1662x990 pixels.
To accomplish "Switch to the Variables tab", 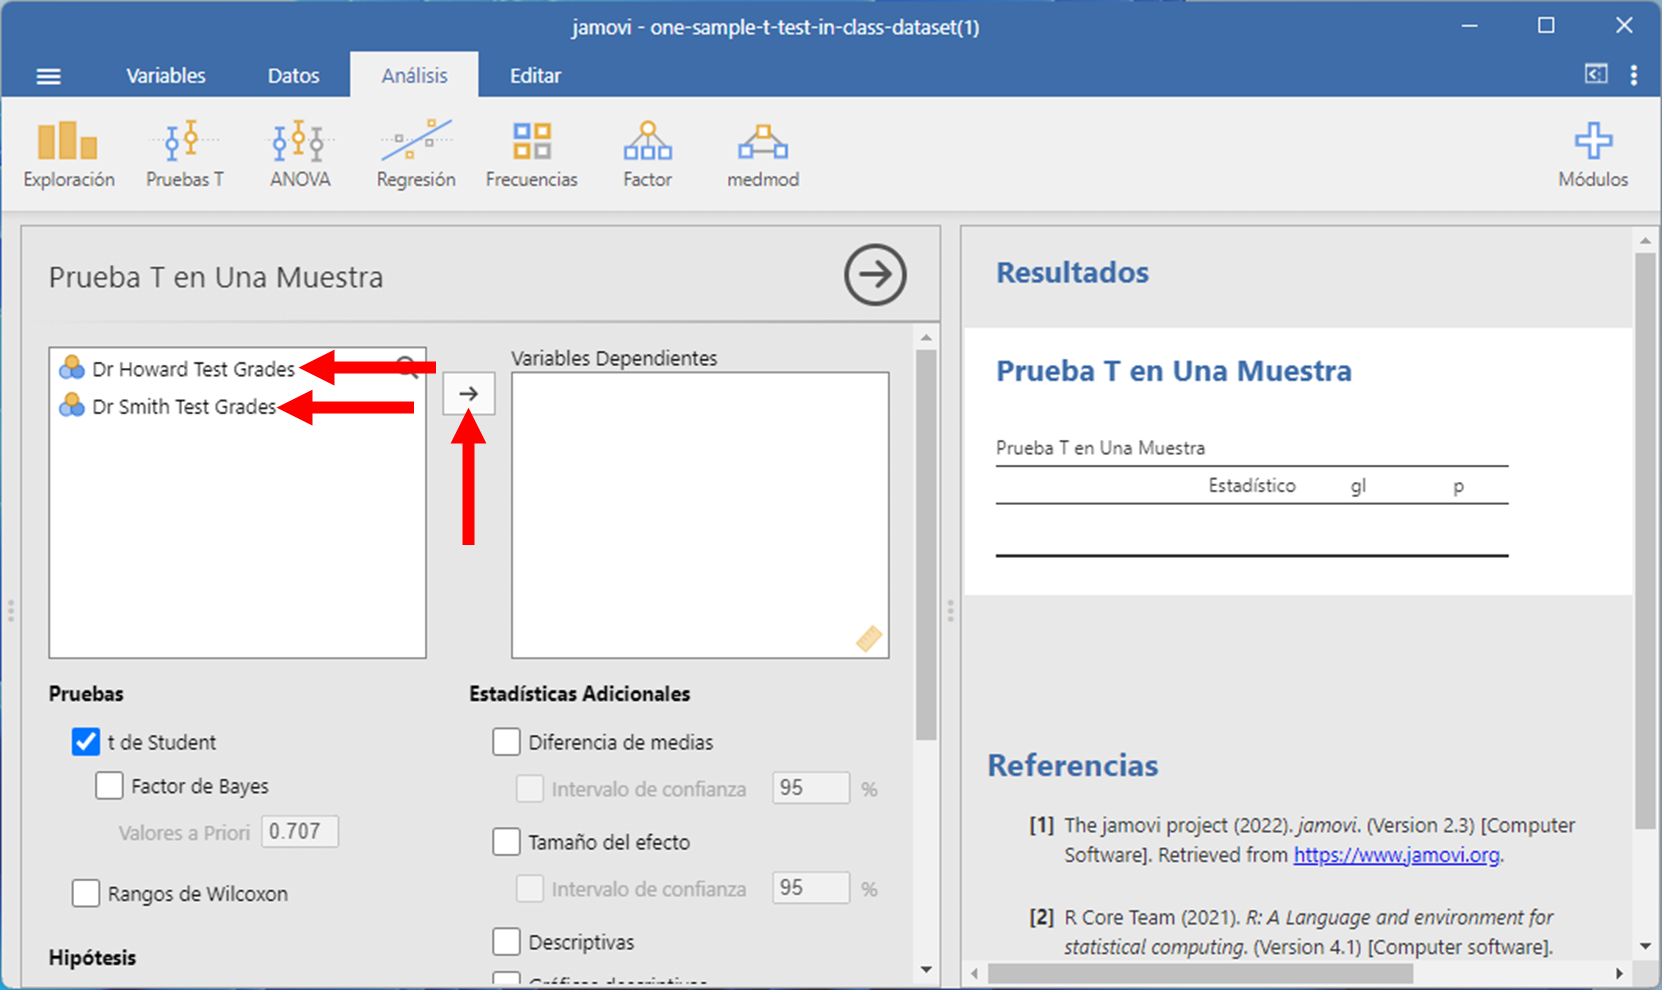I will point(166,76).
